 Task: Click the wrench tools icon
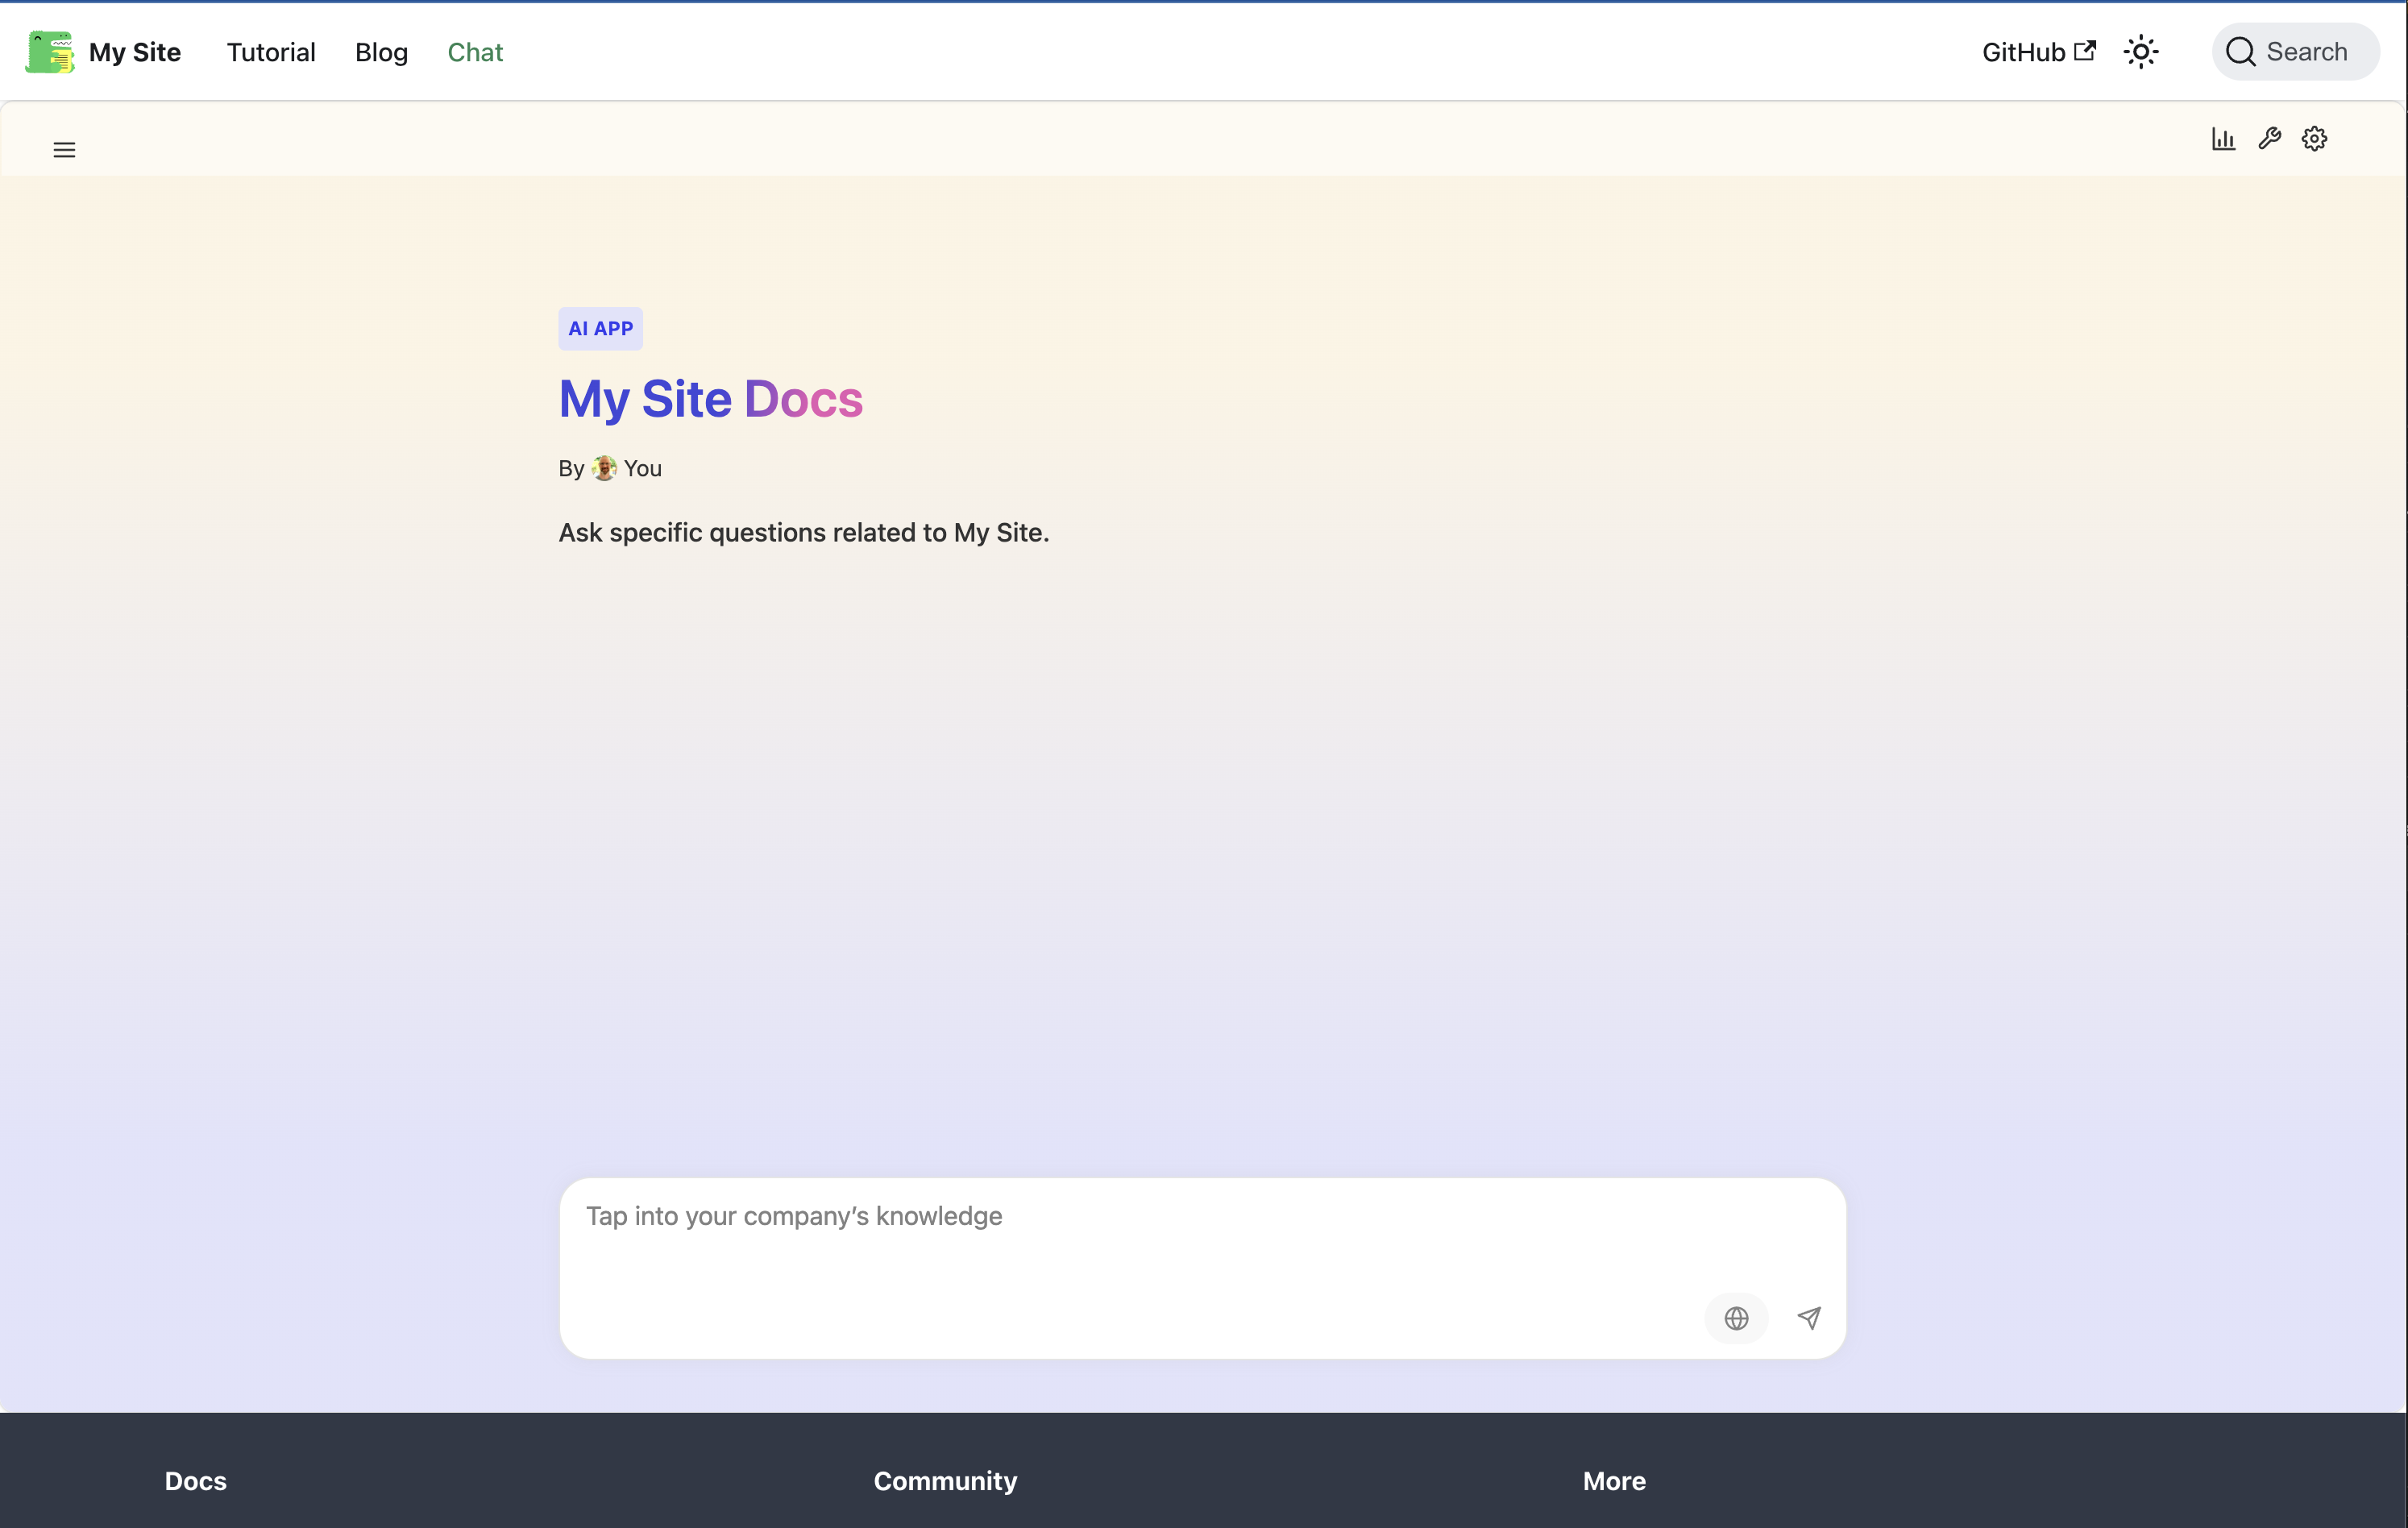tap(2269, 139)
